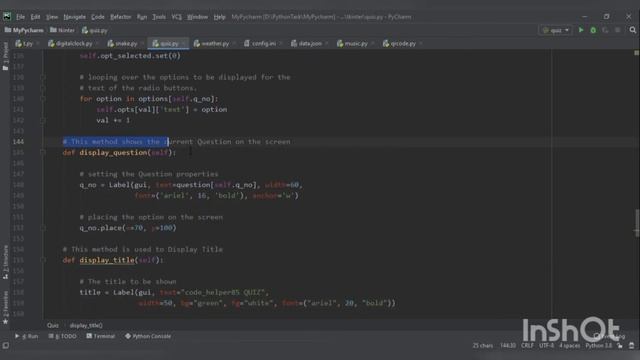Open the Python Console tool window

pos(148,336)
